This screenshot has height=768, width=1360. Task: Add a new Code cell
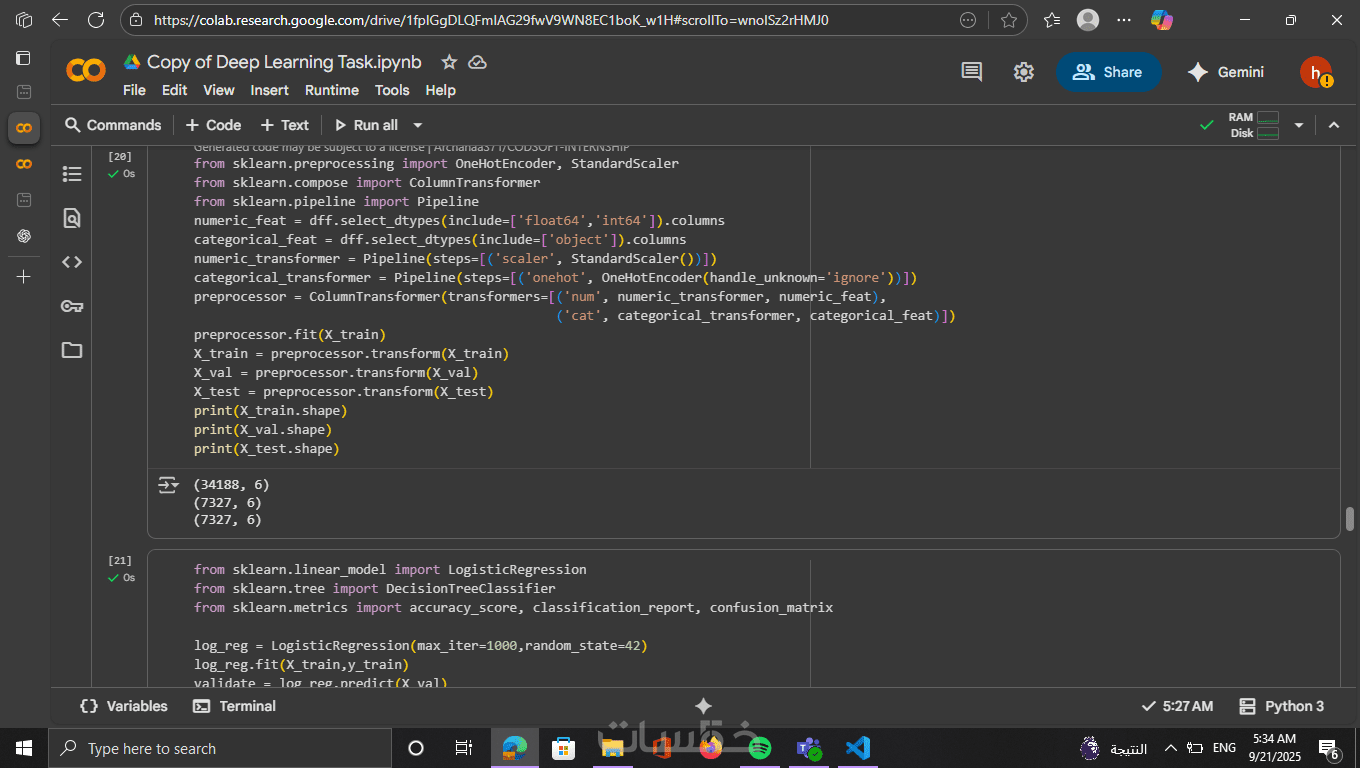[213, 125]
